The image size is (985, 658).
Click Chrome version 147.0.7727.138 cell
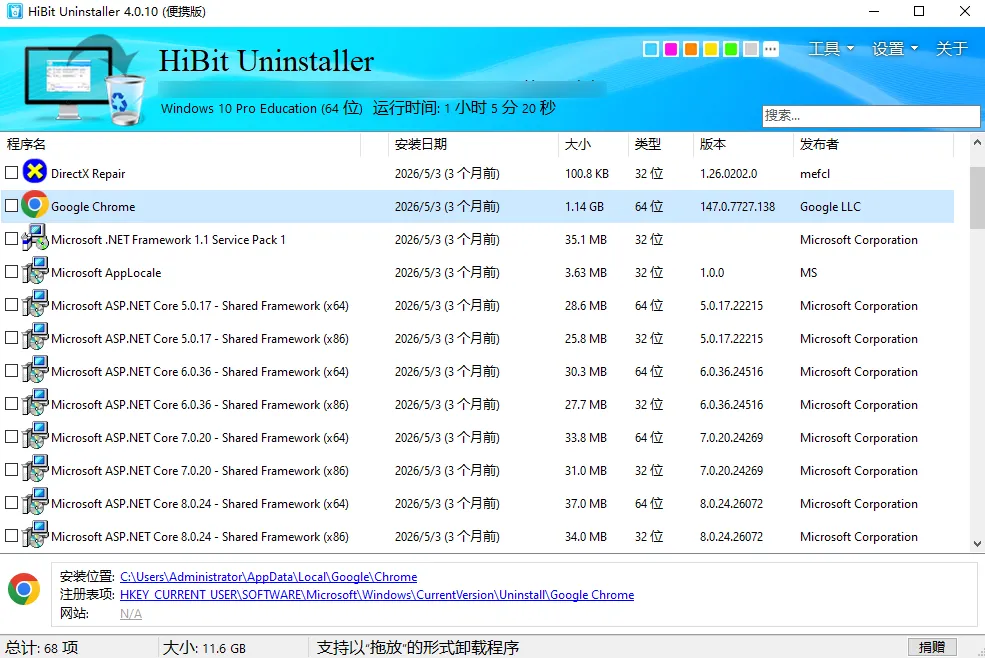click(737, 207)
